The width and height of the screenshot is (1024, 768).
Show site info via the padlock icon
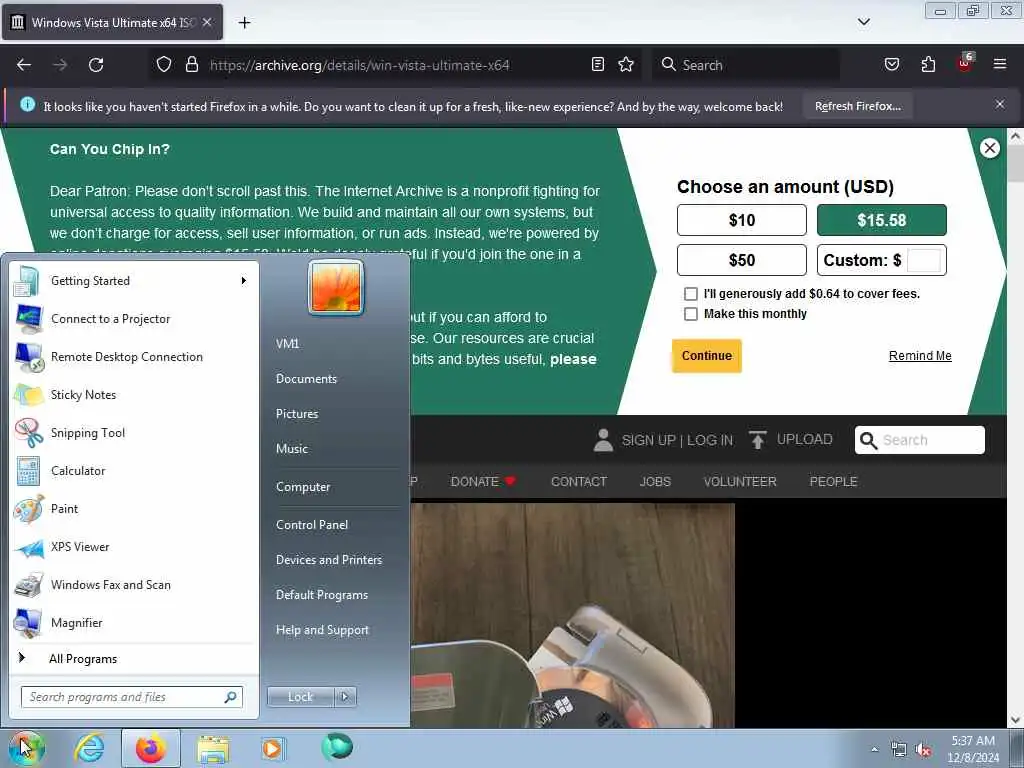[191, 65]
